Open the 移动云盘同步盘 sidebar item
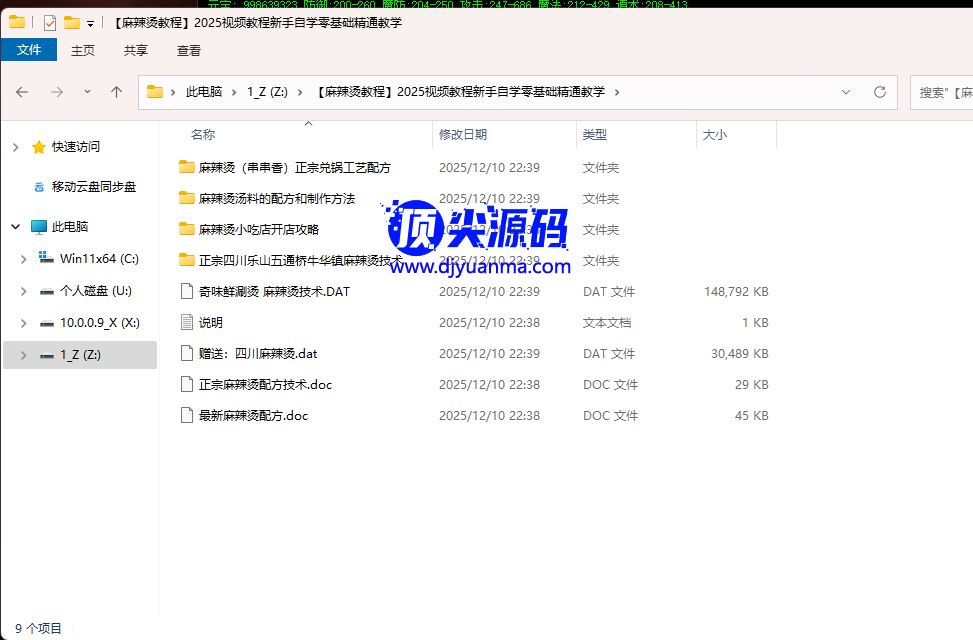Image resolution: width=973 pixels, height=640 pixels. tap(93, 187)
